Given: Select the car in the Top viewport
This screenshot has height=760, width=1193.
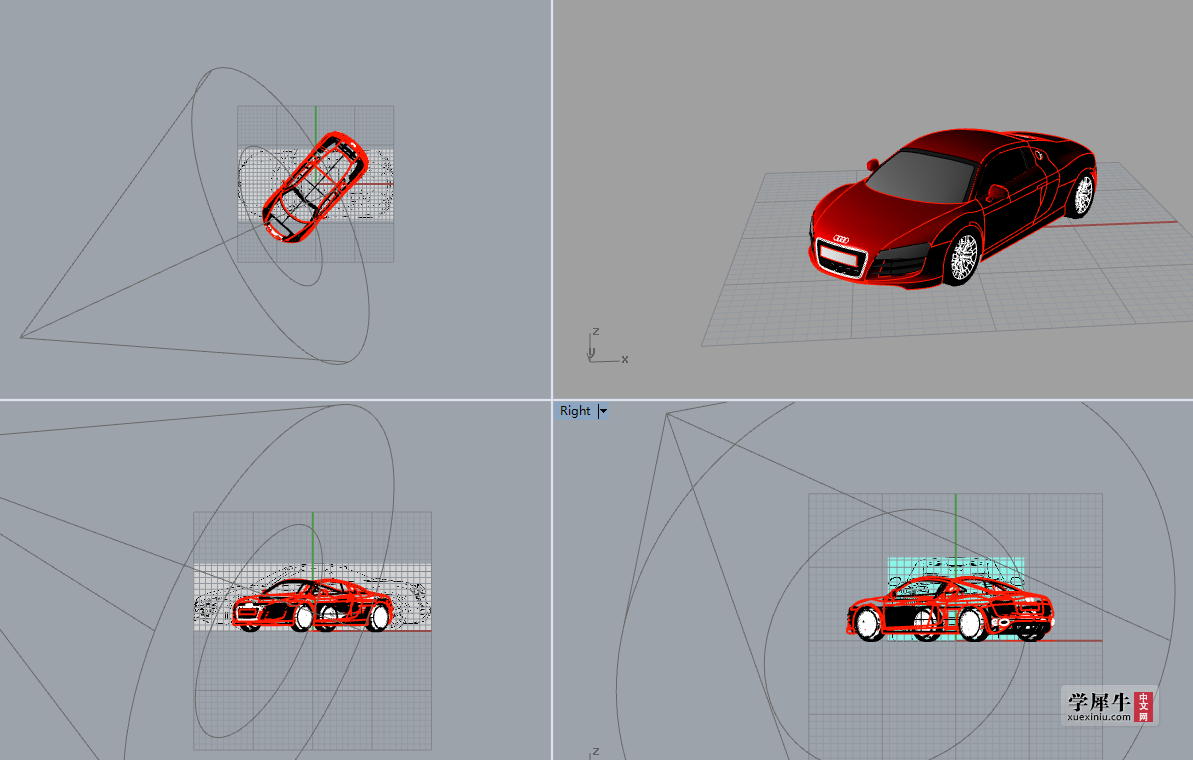Looking at the screenshot, I should coord(315,187).
